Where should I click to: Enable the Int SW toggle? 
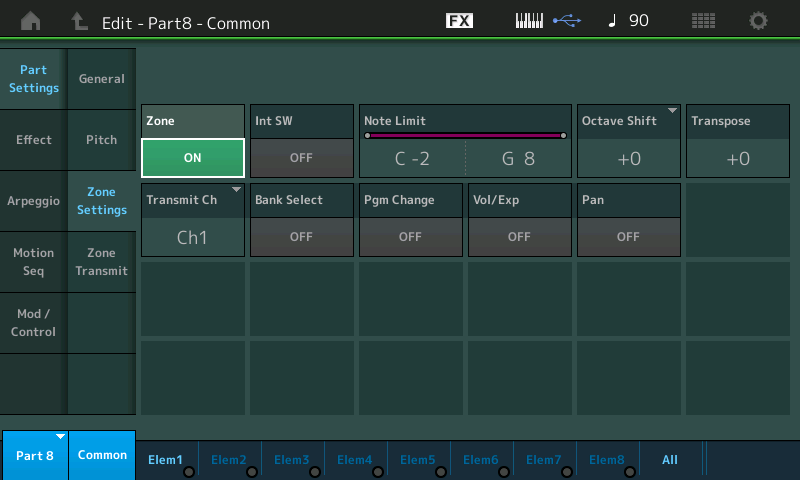pos(301,157)
